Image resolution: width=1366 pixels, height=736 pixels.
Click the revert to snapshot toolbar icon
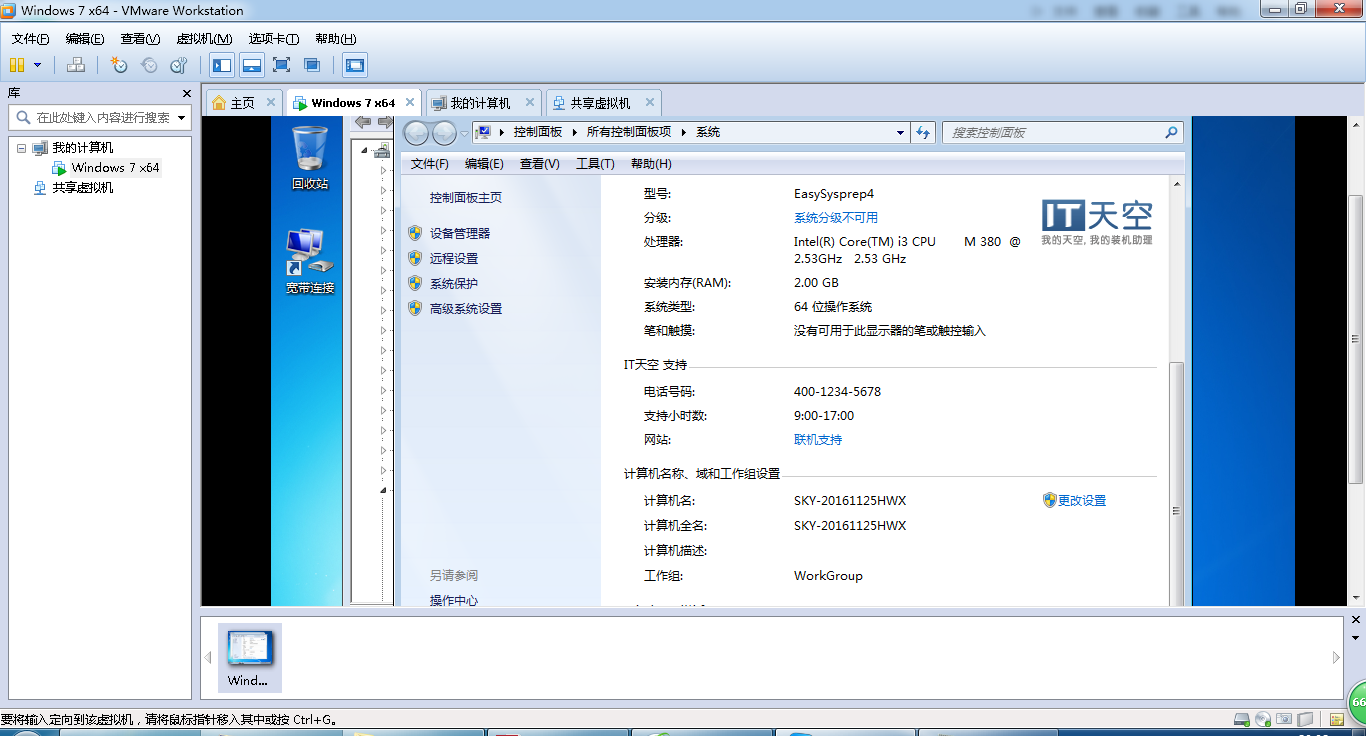[x=149, y=65]
